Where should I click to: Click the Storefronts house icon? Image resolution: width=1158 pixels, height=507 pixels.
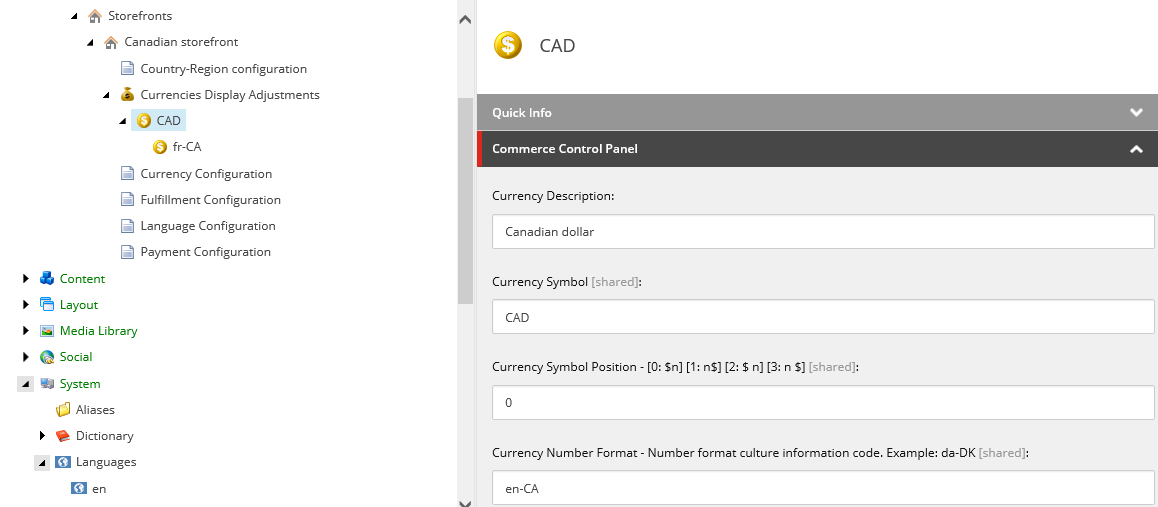(x=95, y=16)
